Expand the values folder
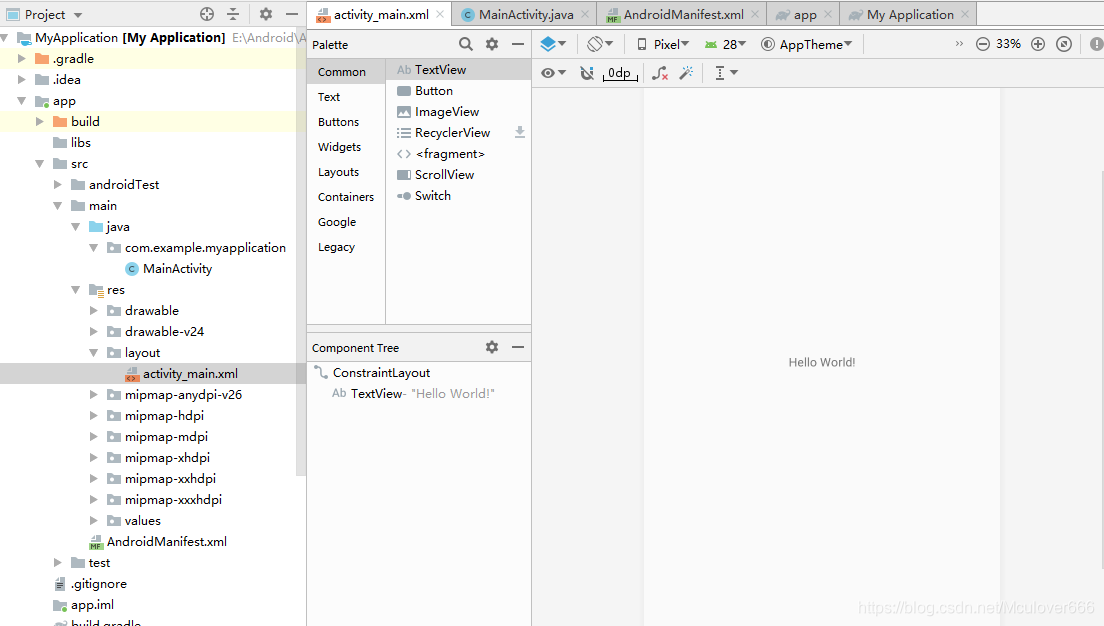 coord(94,520)
